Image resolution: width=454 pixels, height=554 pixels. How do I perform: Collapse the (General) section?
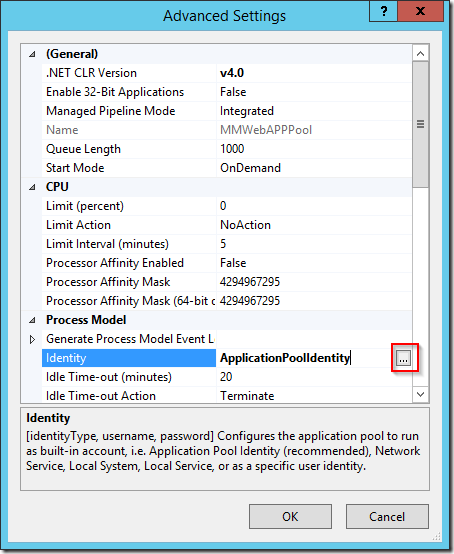[32, 54]
